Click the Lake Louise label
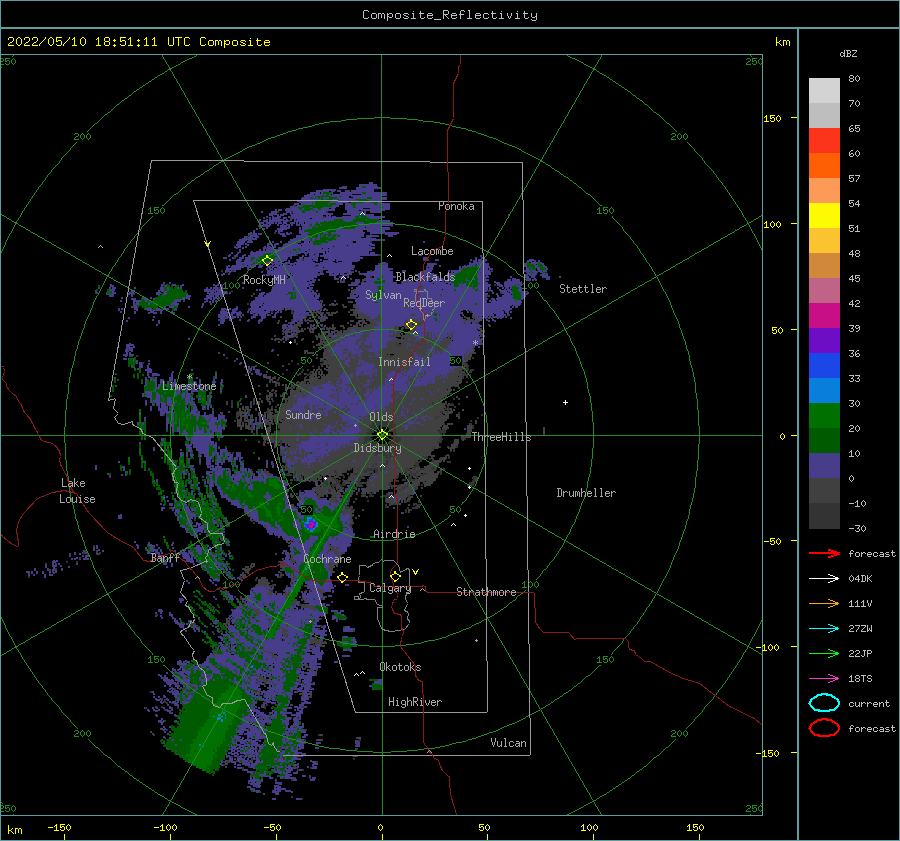The image size is (900, 841). (77, 491)
